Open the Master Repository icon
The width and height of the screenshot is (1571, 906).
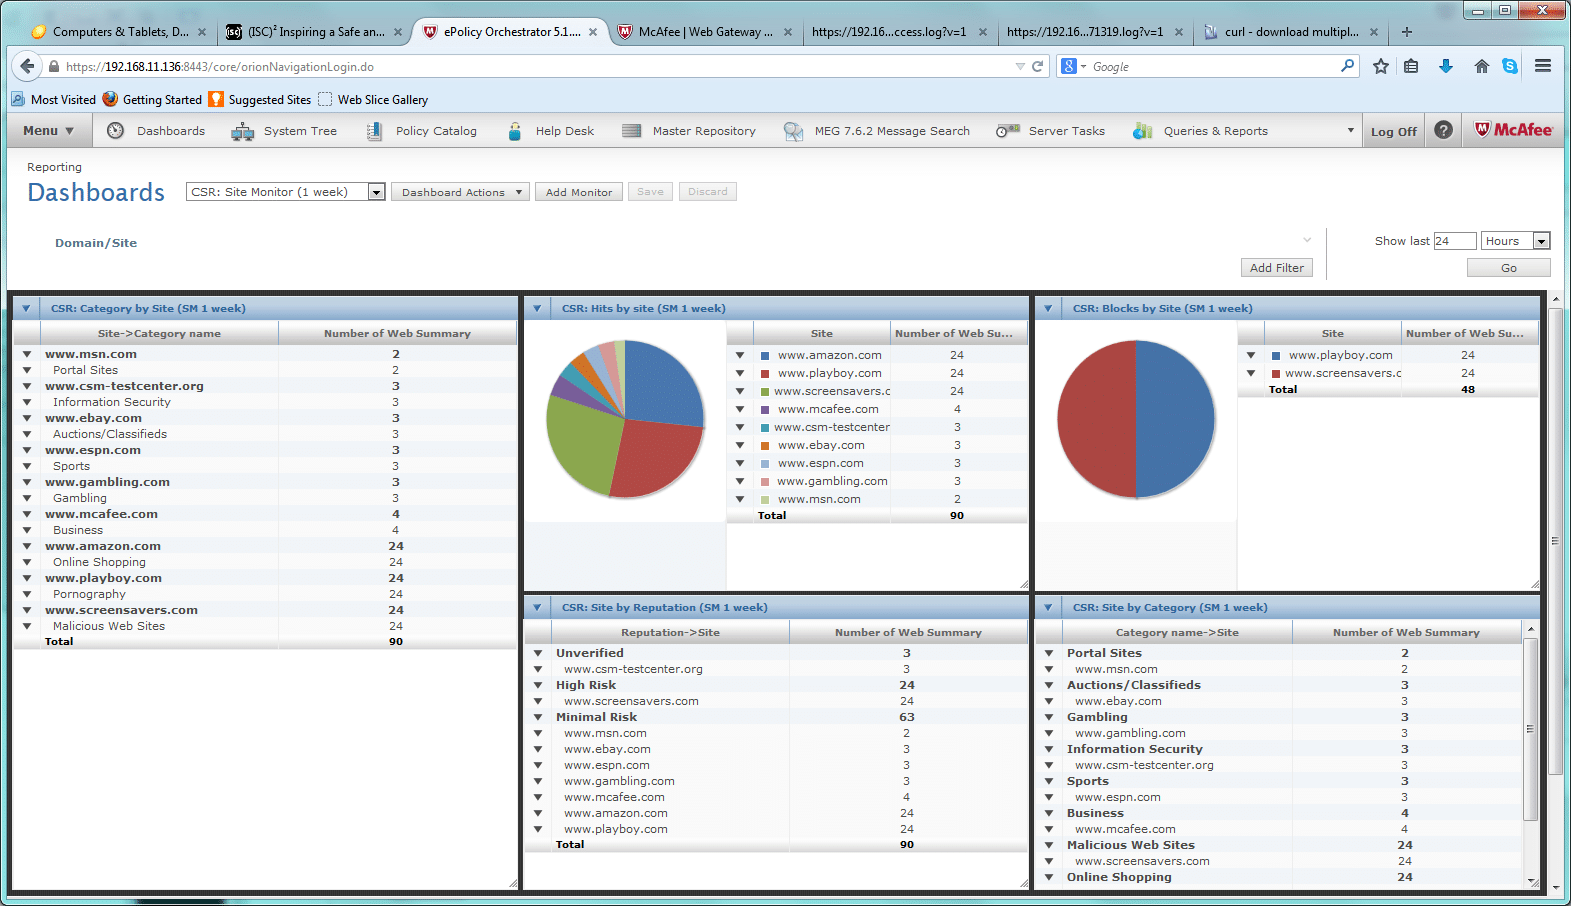(x=631, y=131)
